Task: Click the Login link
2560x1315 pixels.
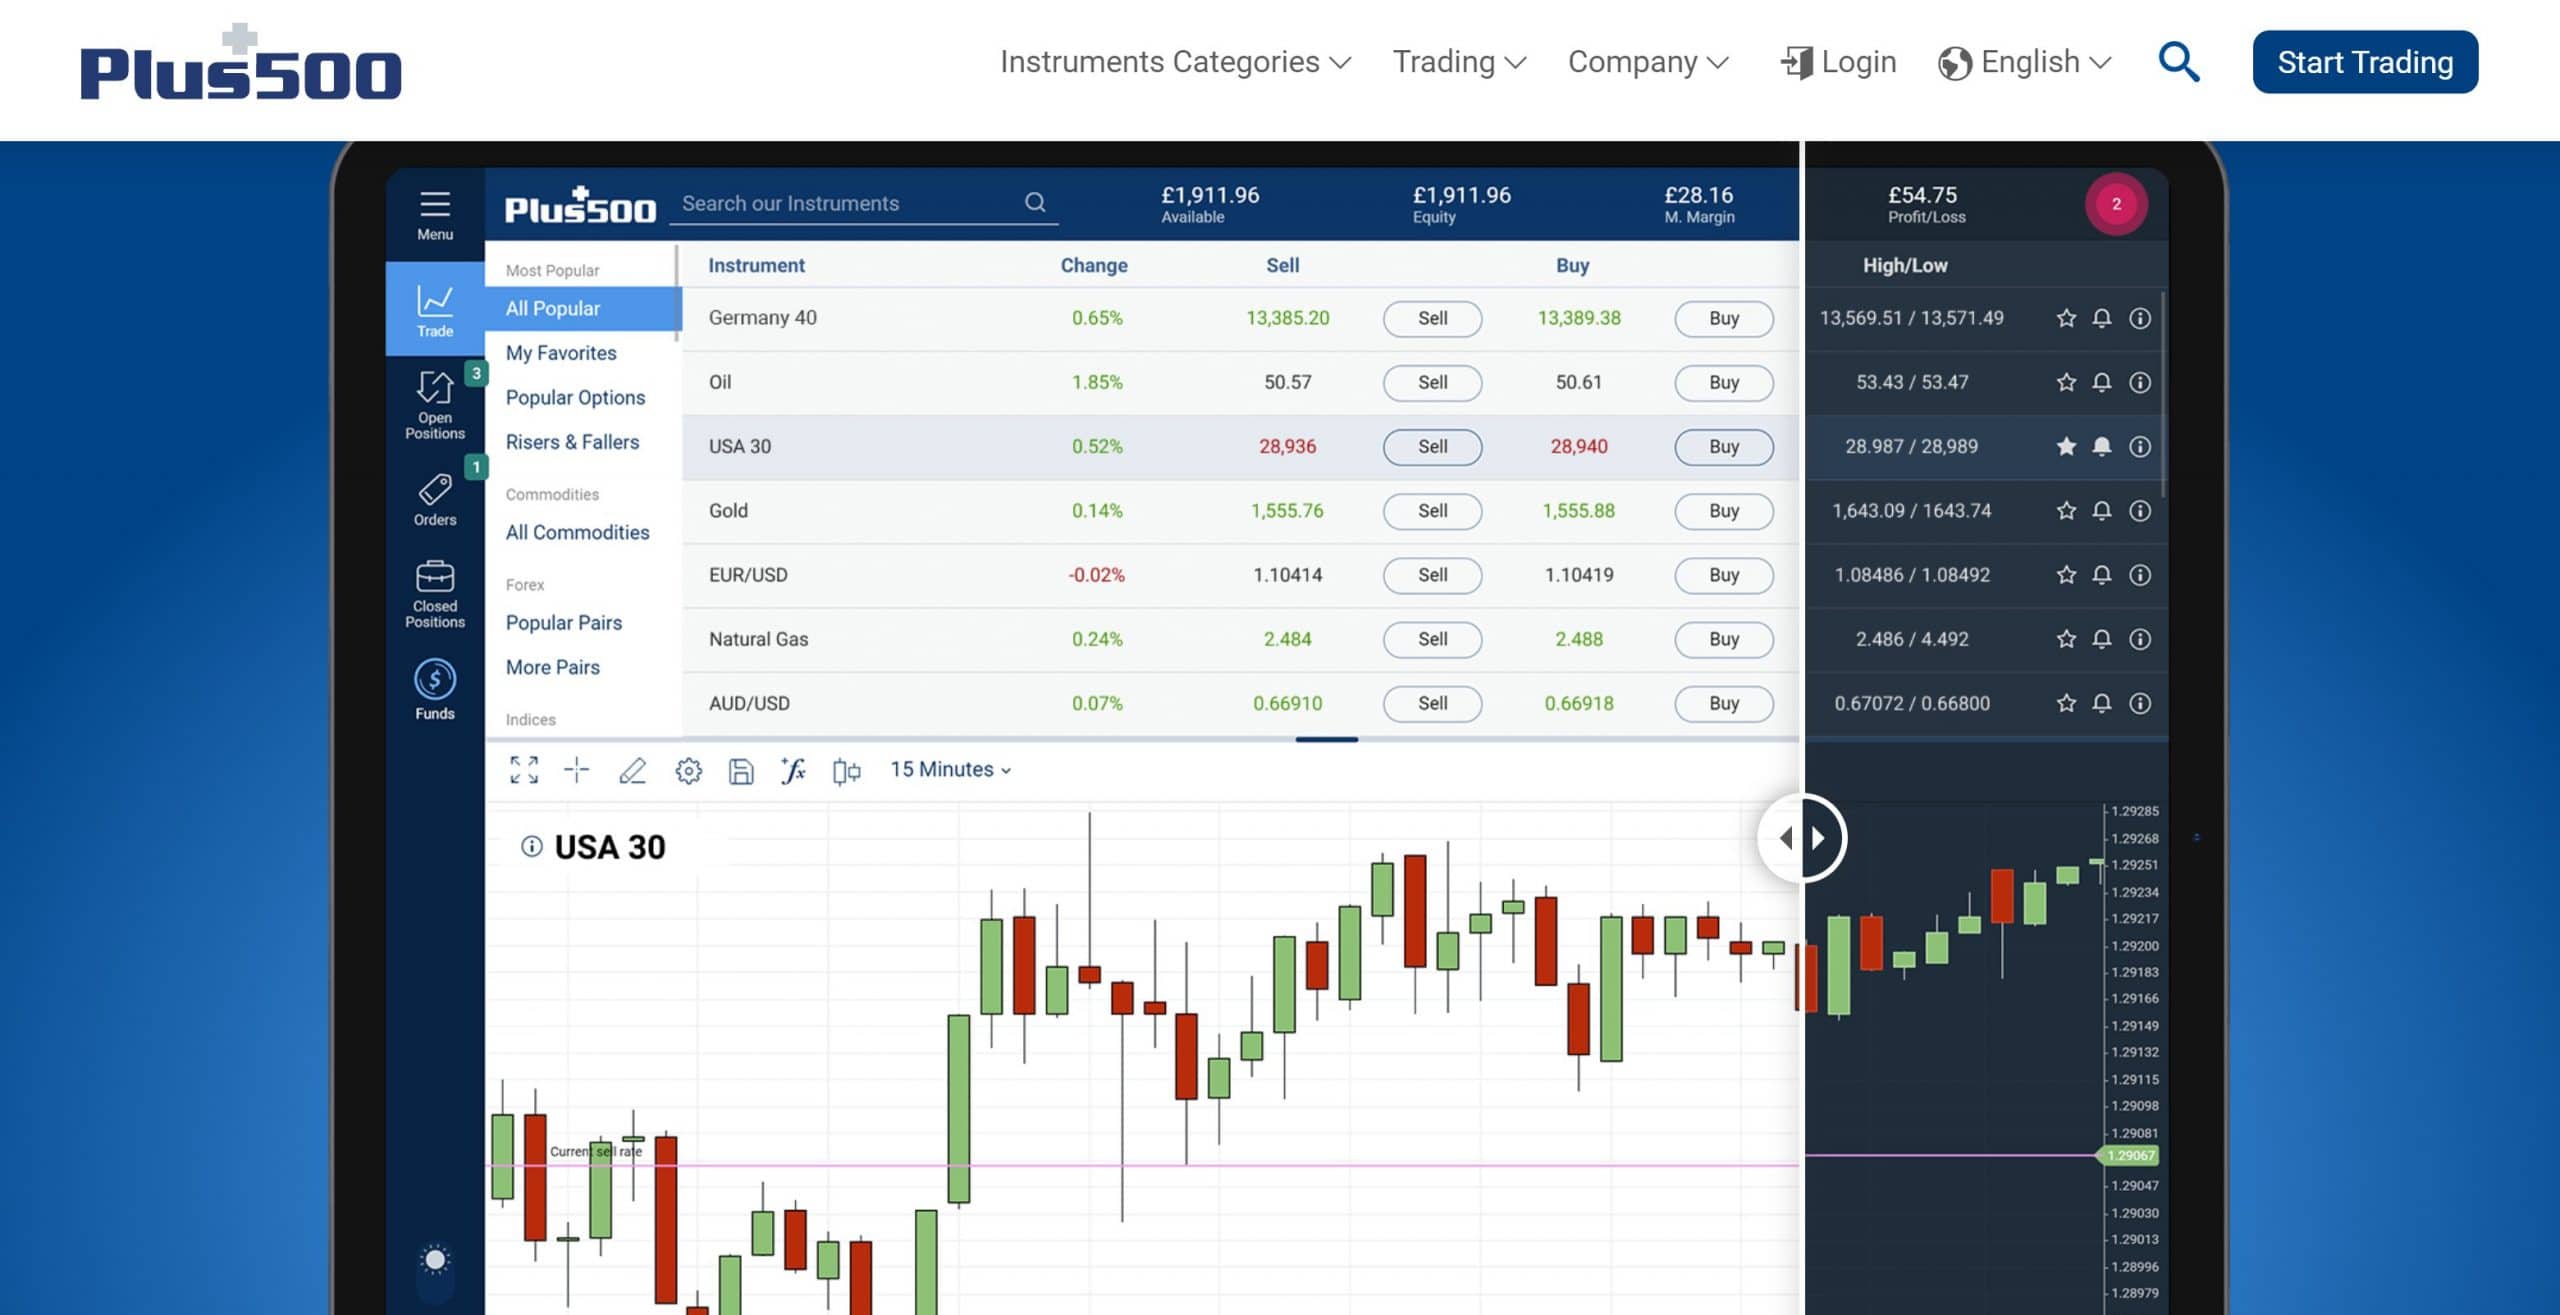Action: point(1838,62)
